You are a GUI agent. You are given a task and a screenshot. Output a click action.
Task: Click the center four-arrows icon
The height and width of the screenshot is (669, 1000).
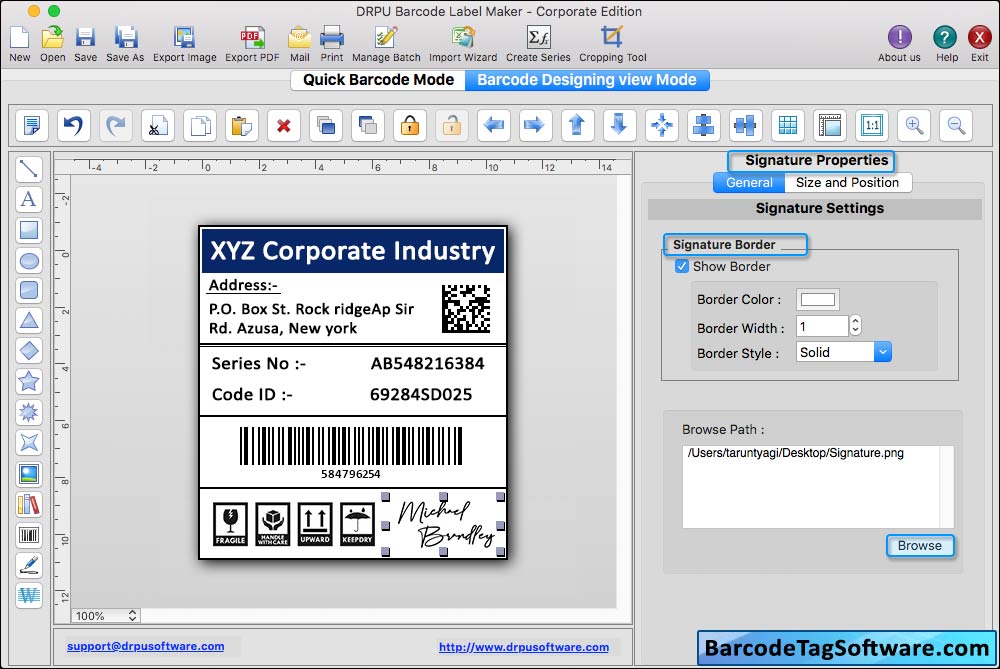[x=661, y=125]
